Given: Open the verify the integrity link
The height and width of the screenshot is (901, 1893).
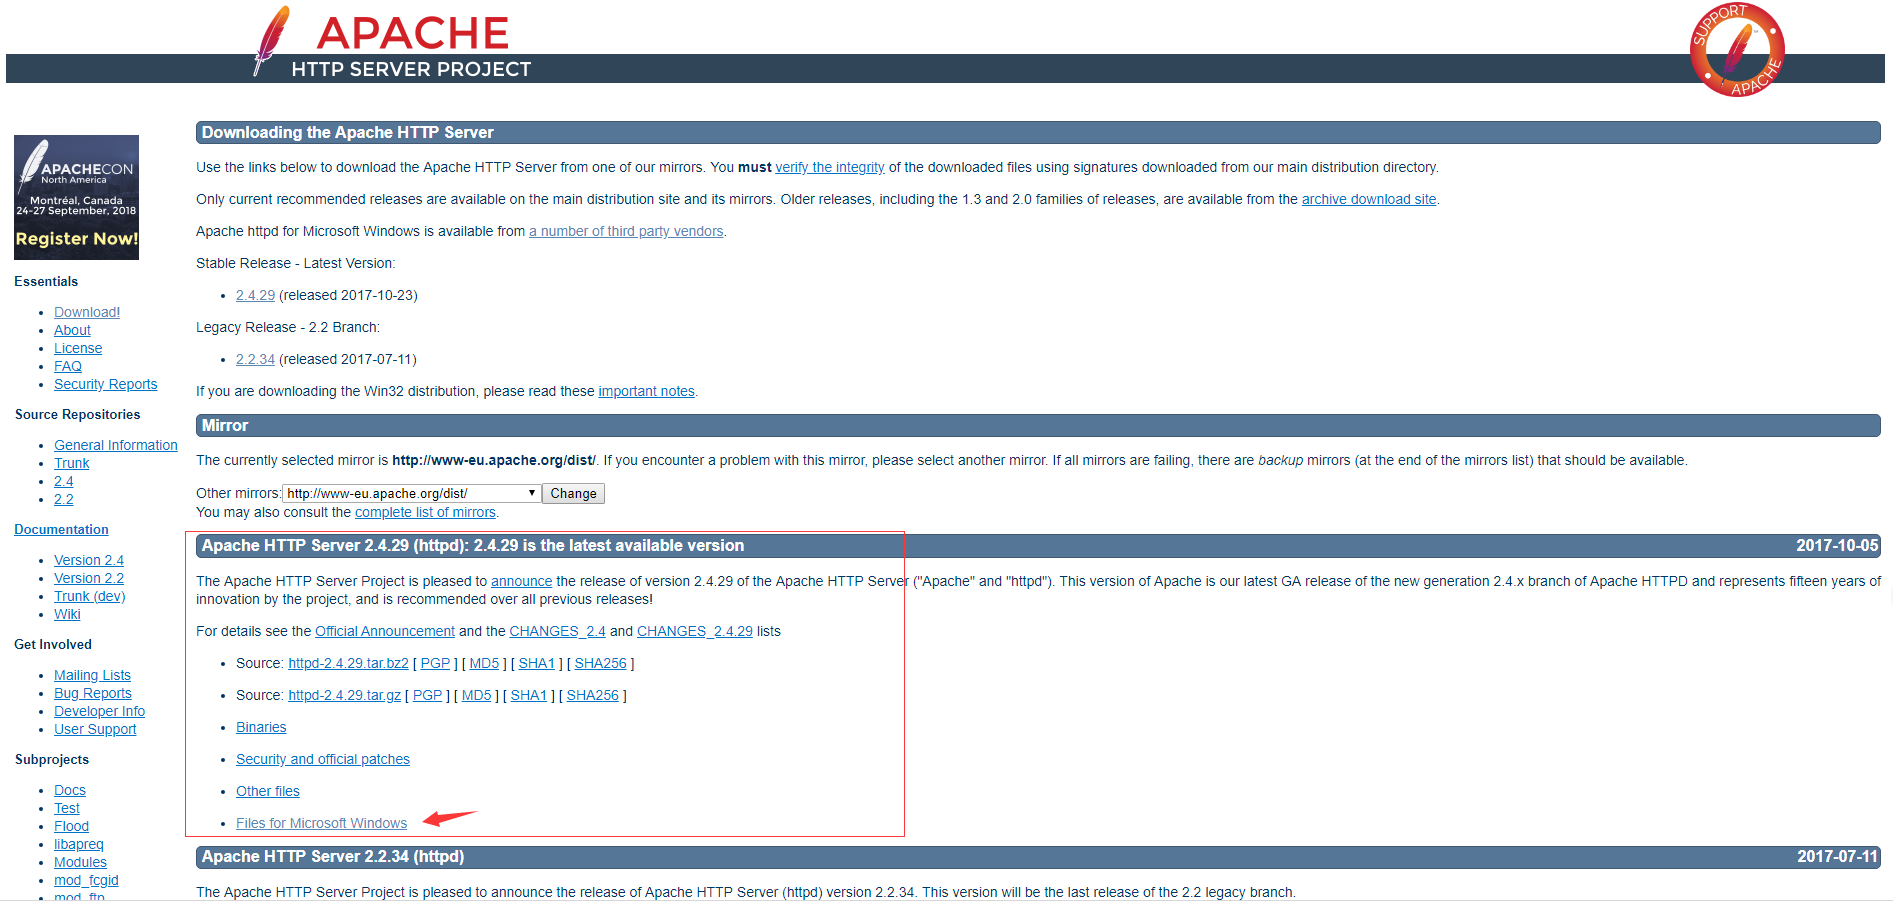Looking at the screenshot, I should [x=830, y=167].
